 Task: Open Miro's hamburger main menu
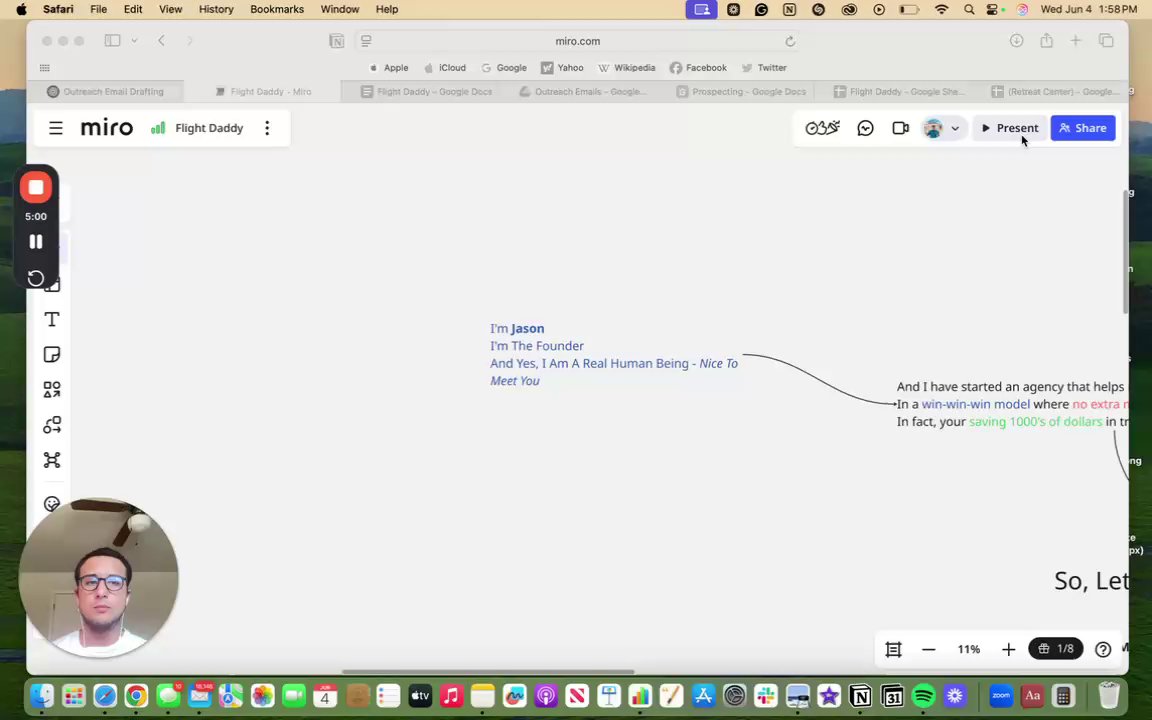point(56,128)
